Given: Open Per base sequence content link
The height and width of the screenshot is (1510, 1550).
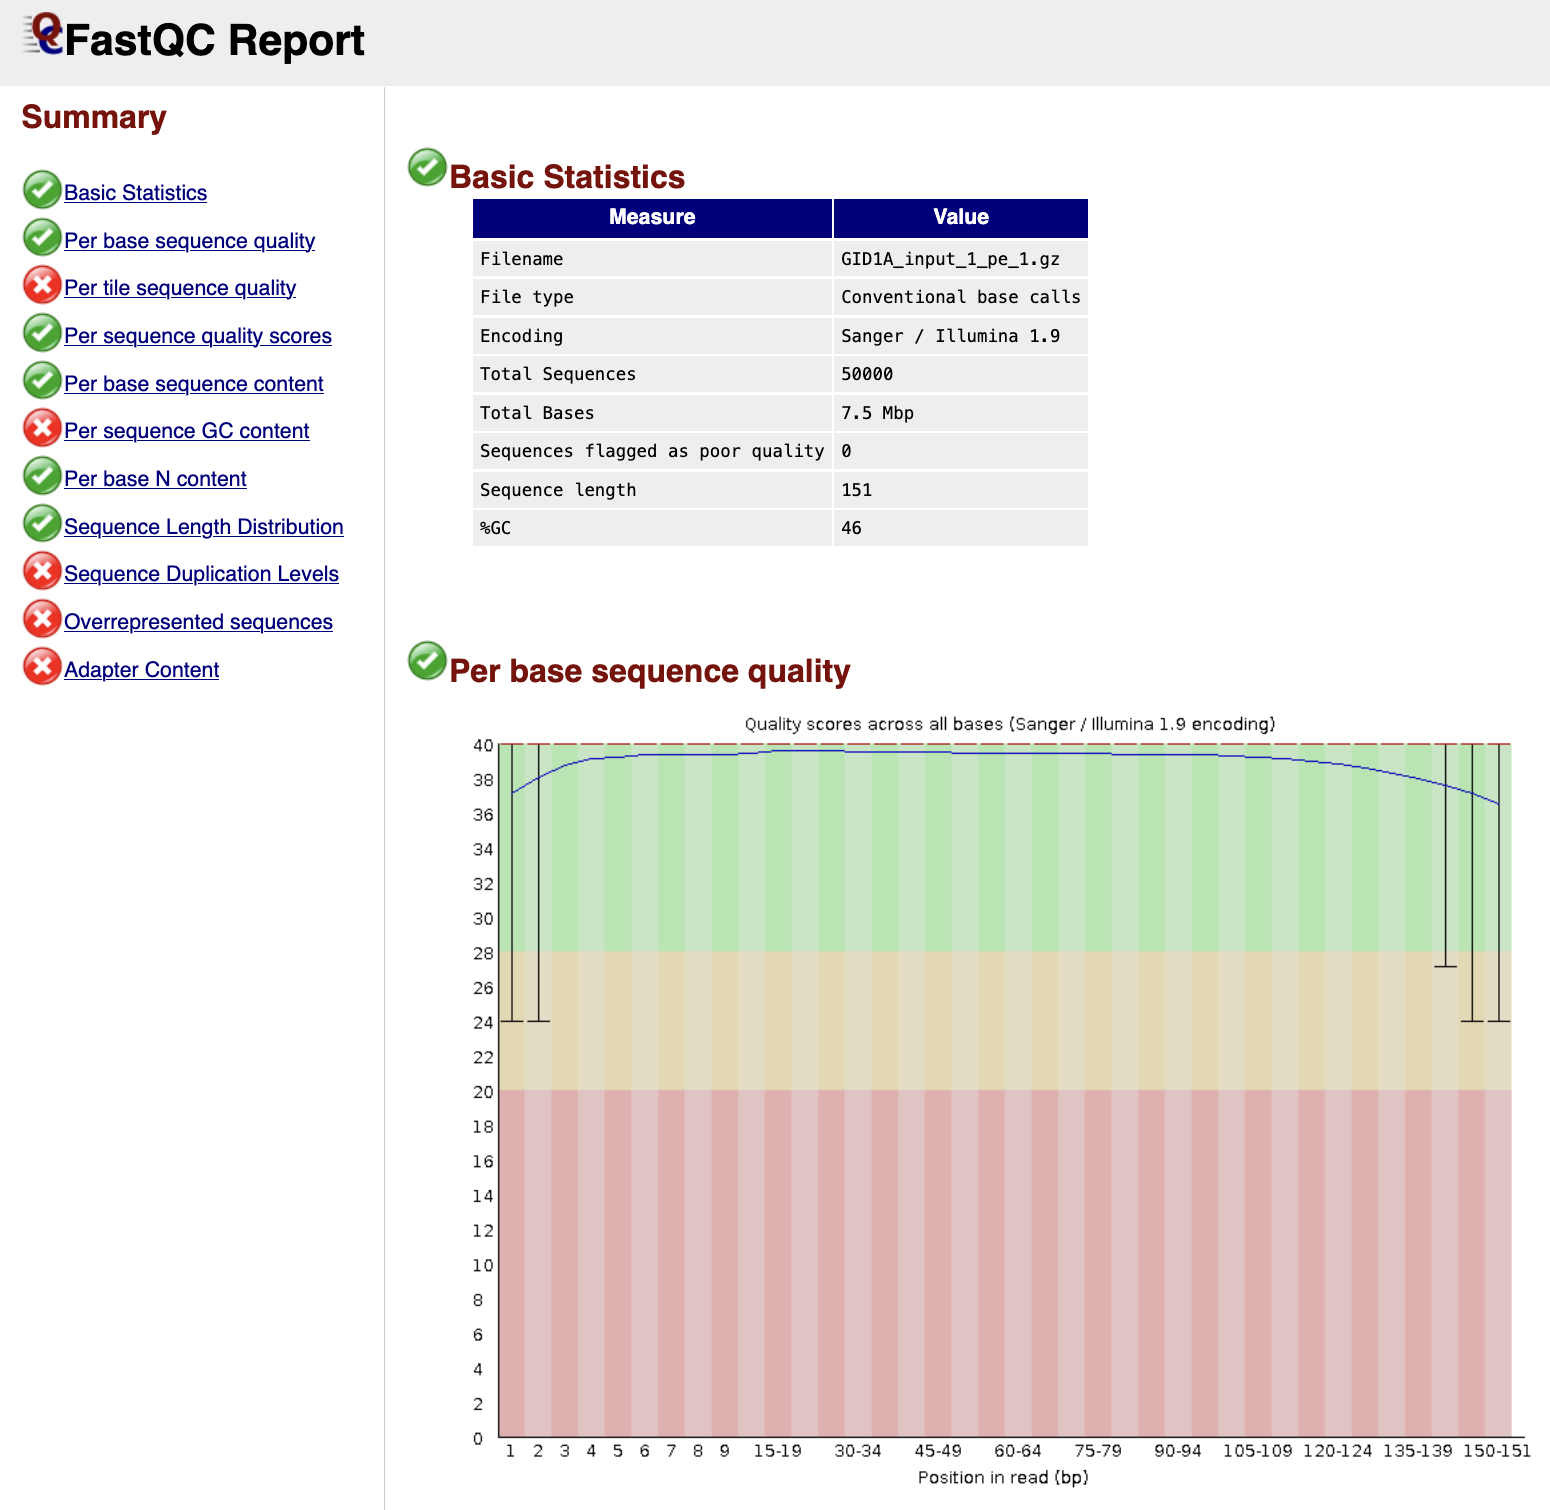Looking at the screenshot, I should click(194, 384).
